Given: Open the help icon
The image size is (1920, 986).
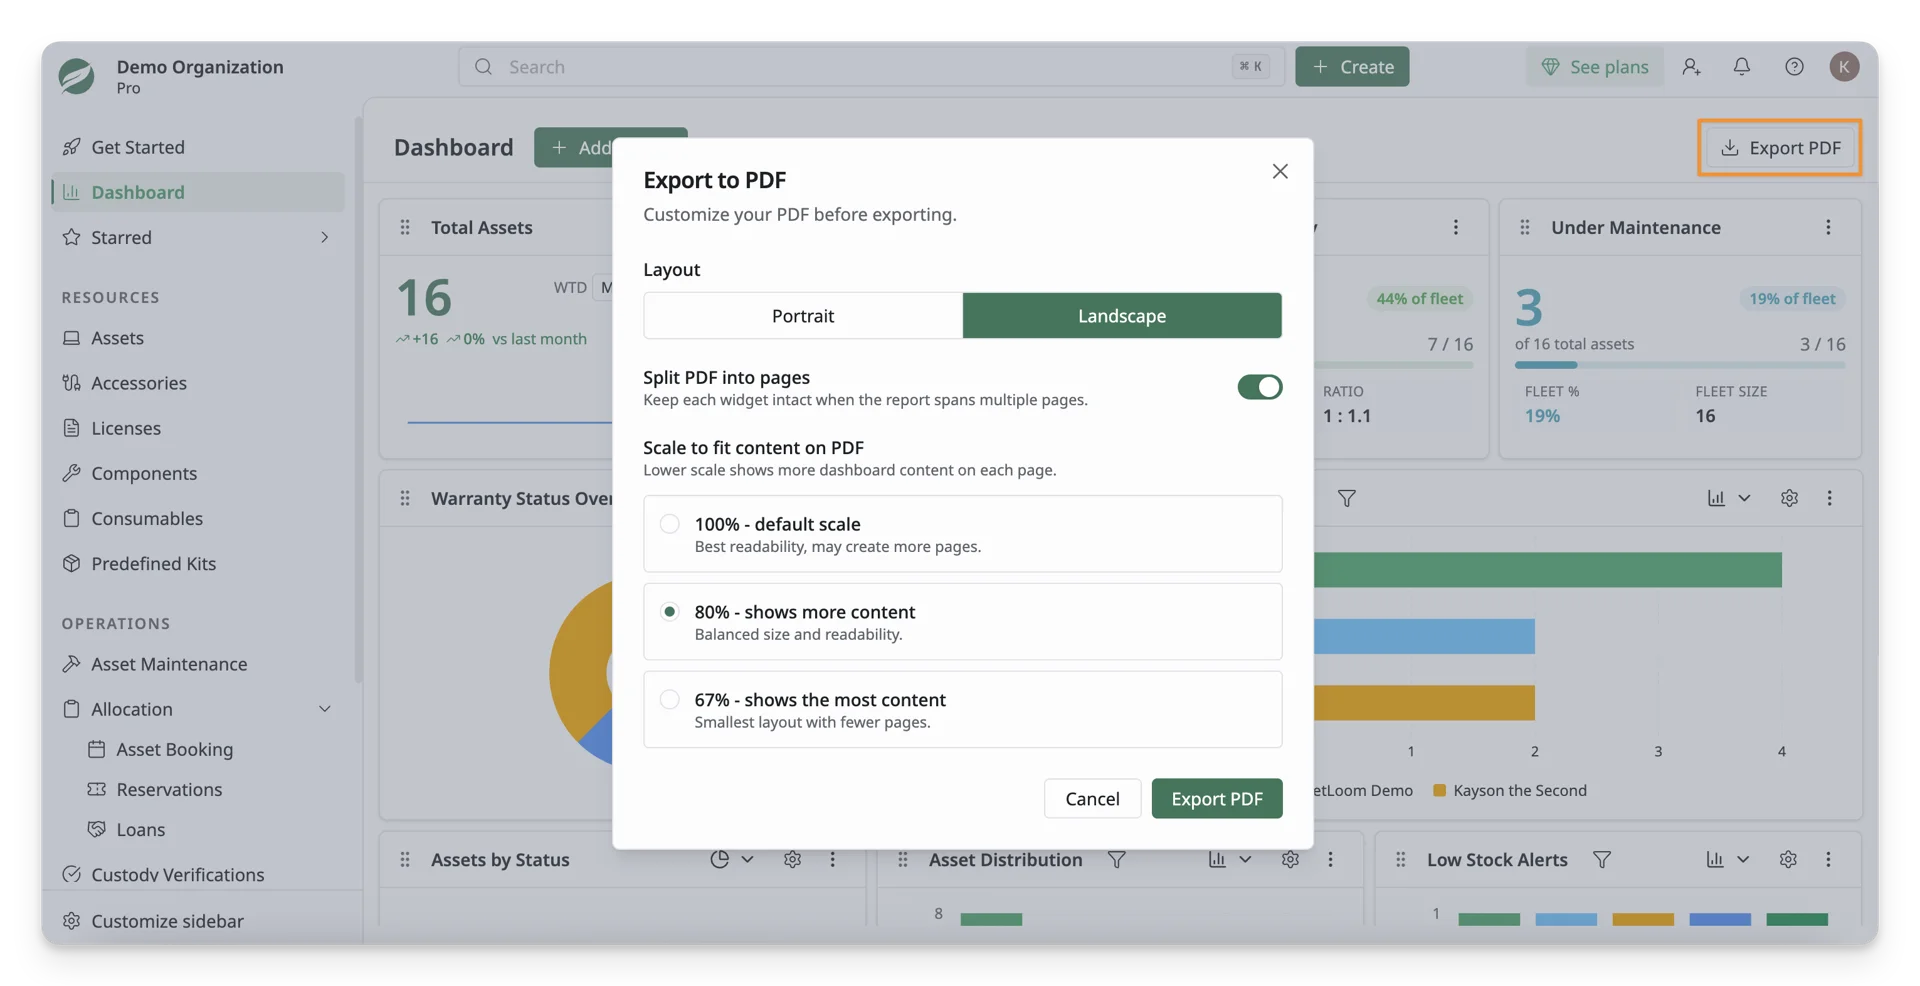Looking at the screenshot, I should [x=1794, y=67].
